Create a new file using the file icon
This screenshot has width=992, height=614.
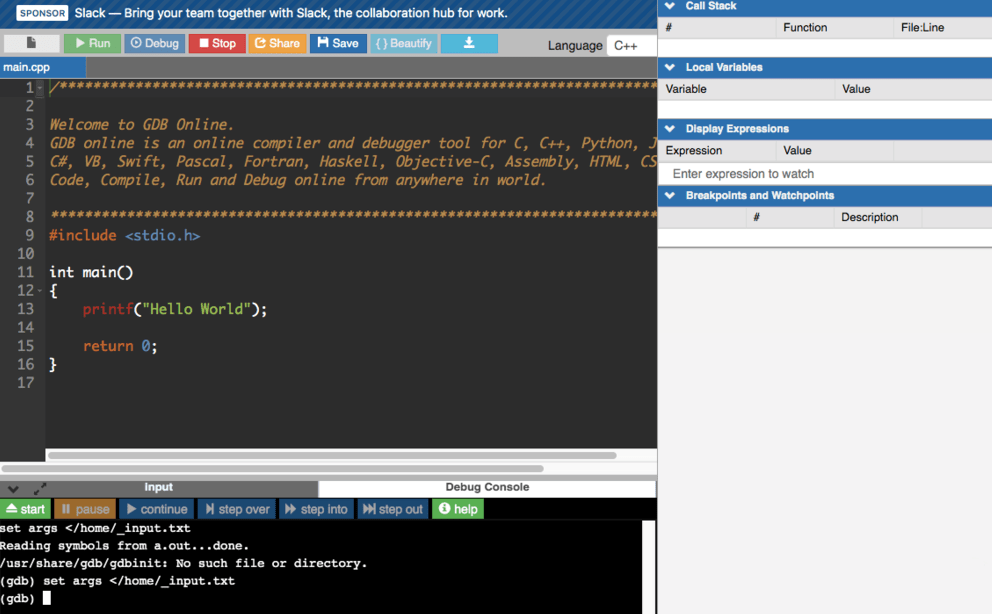pos(30,42)
